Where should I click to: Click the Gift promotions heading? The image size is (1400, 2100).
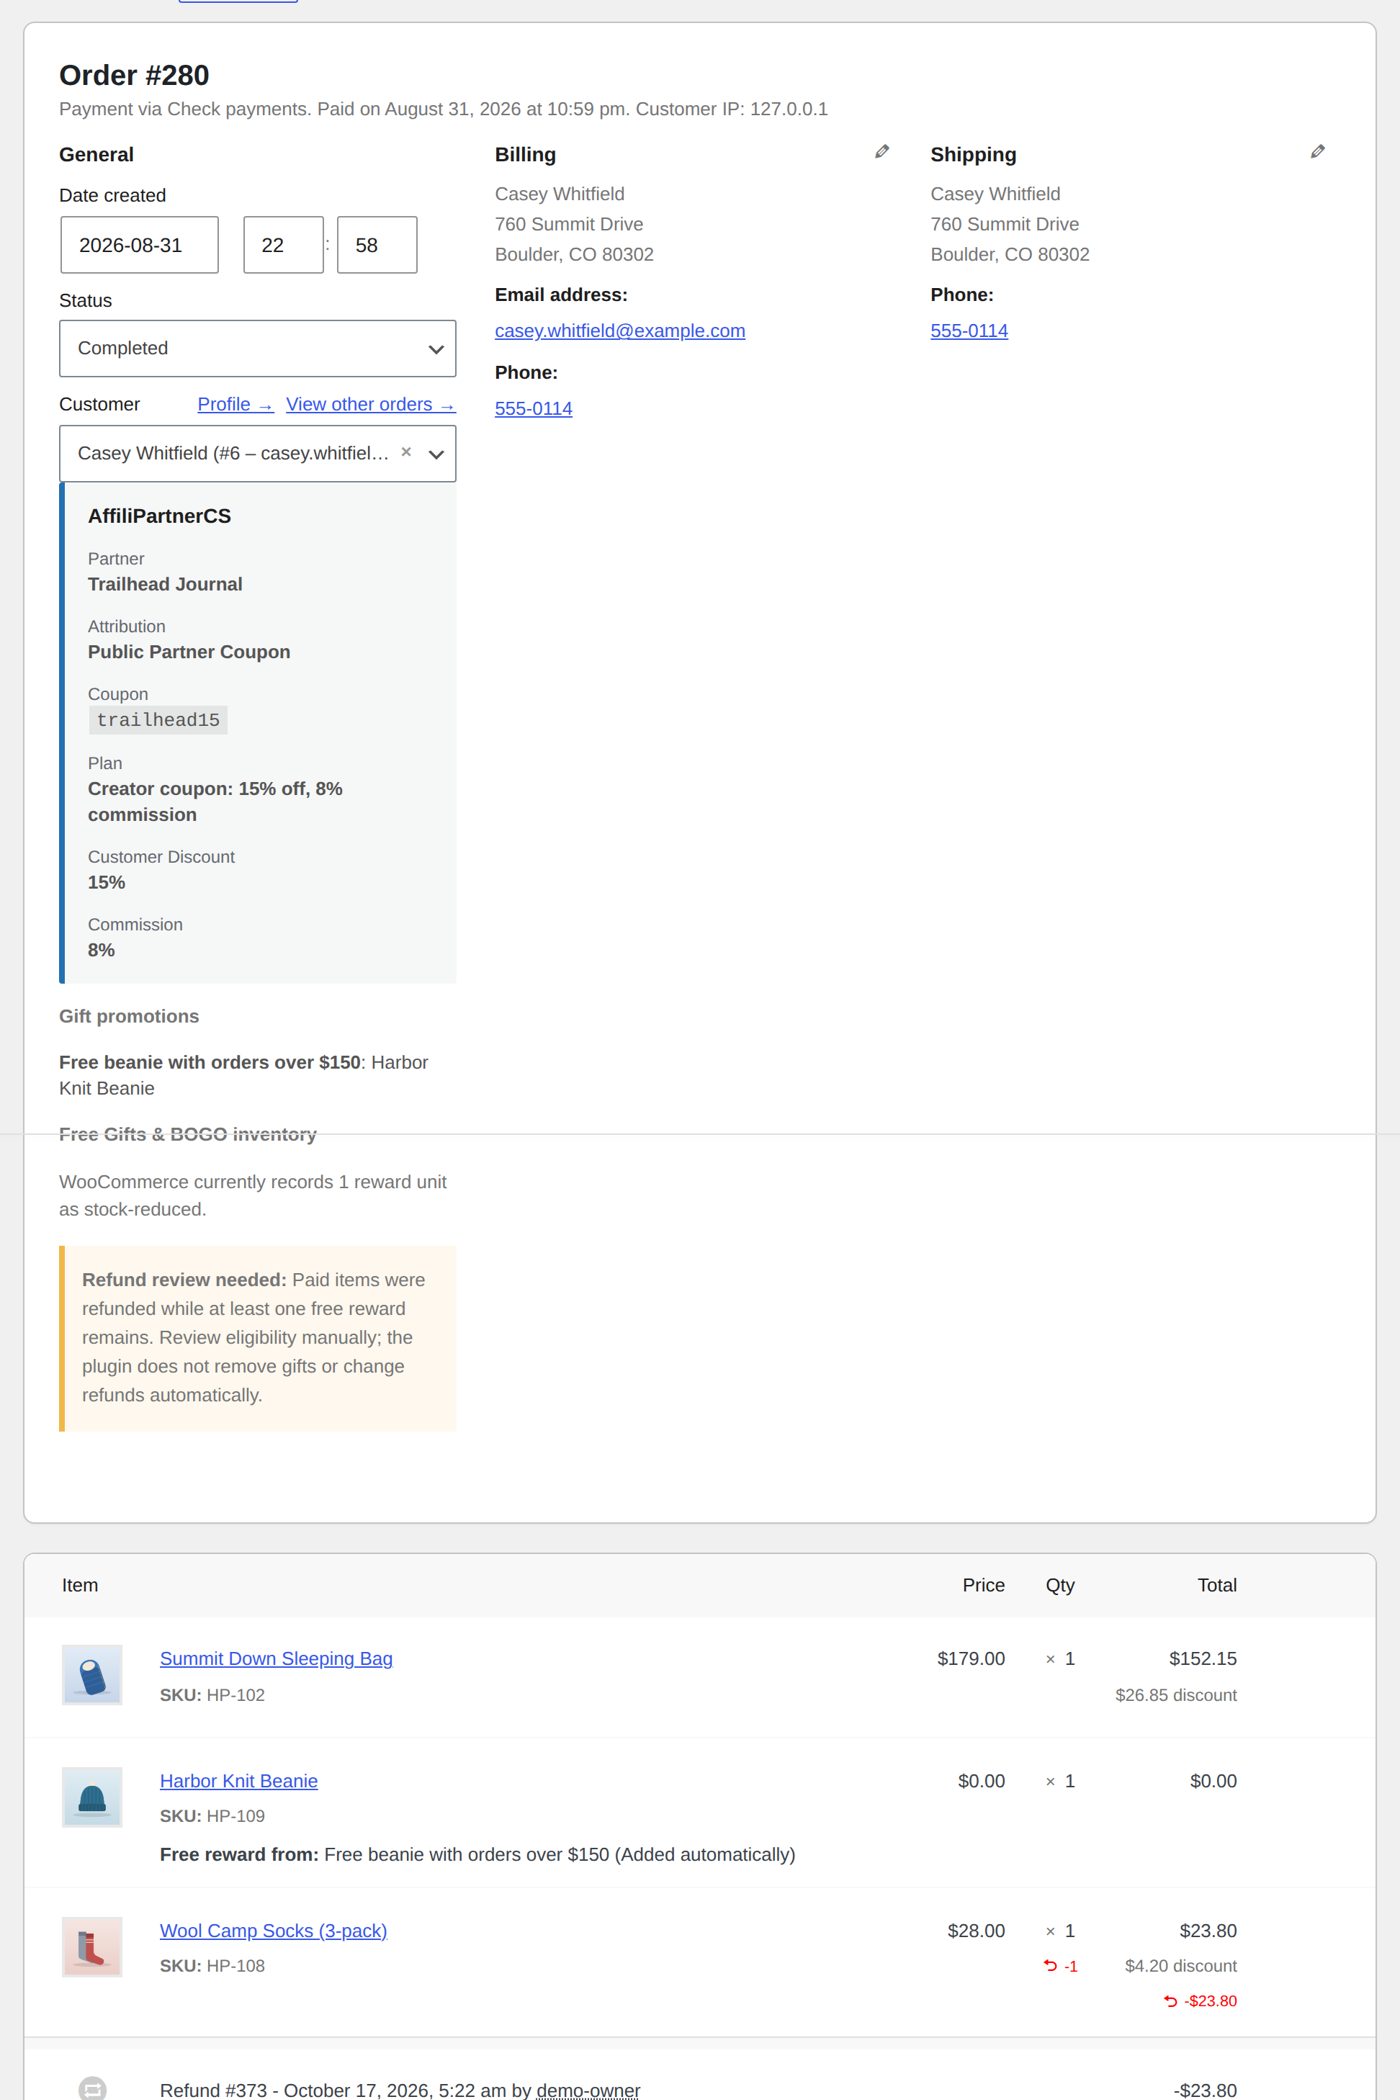[129, 1016]
